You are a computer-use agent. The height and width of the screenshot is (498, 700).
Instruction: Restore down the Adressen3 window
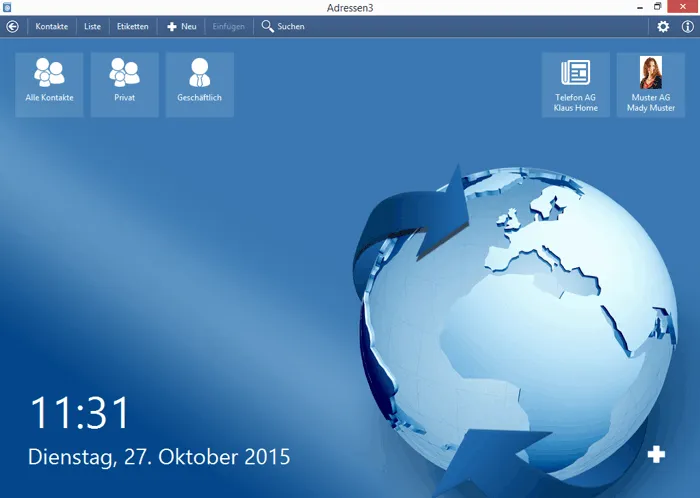coord(657,7)
